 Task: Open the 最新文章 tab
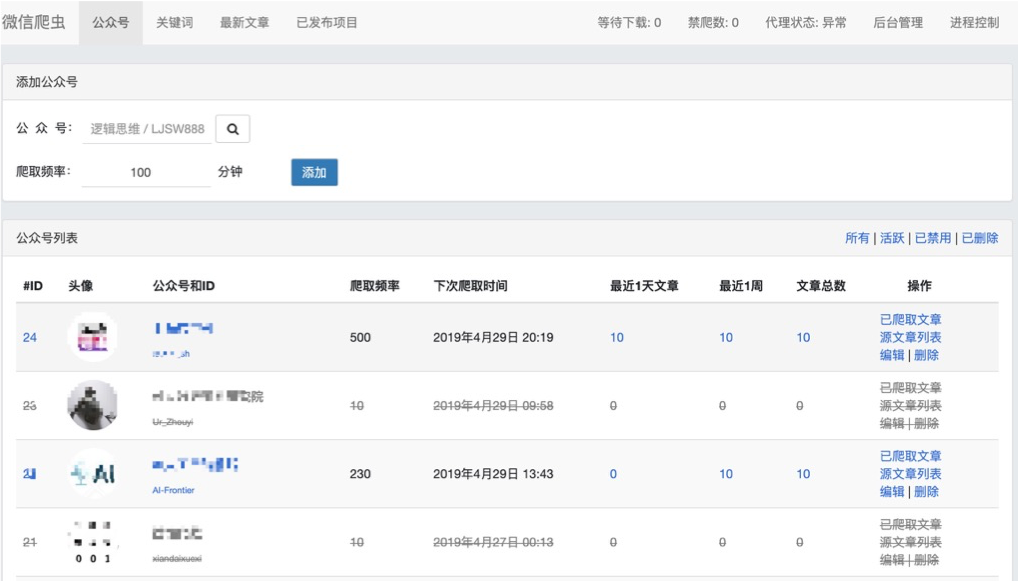(244, 23)
